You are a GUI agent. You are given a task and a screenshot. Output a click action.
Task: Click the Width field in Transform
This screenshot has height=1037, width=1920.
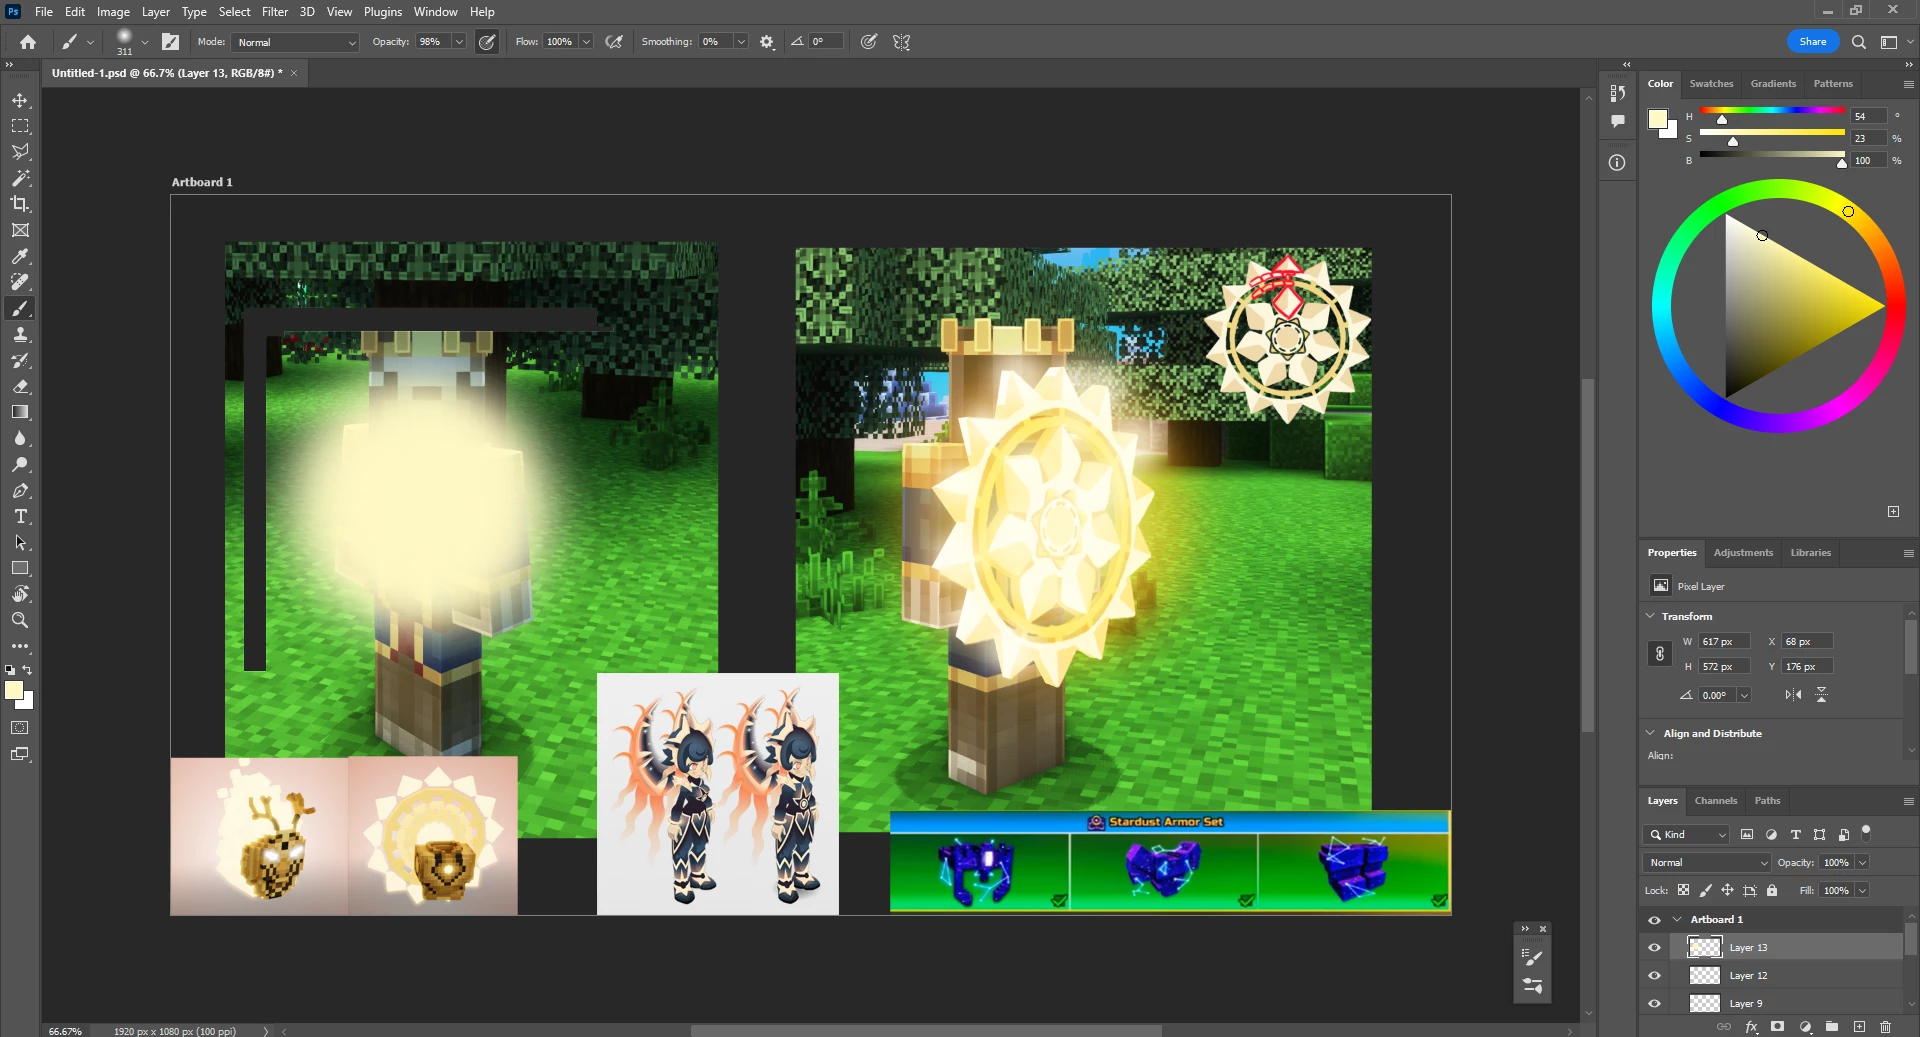(1724, 642)
